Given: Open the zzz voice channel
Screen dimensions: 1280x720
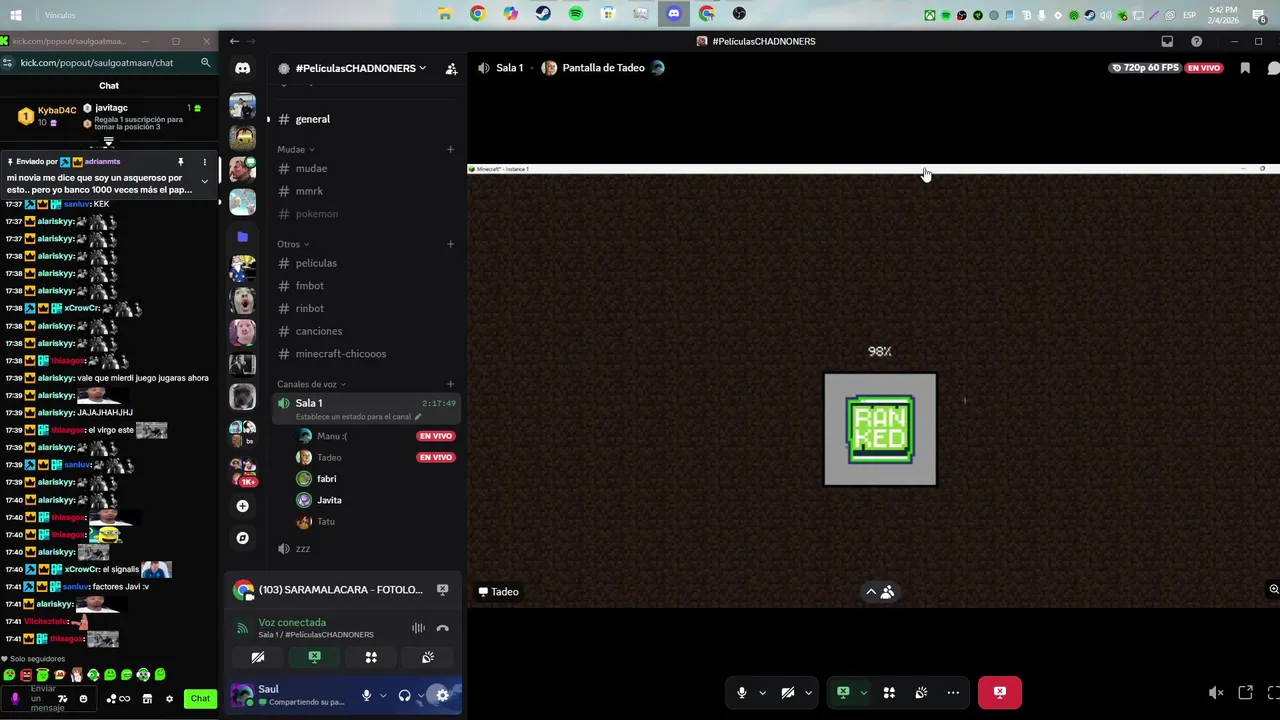Looking at the screenshot, I should coord(365,549).
